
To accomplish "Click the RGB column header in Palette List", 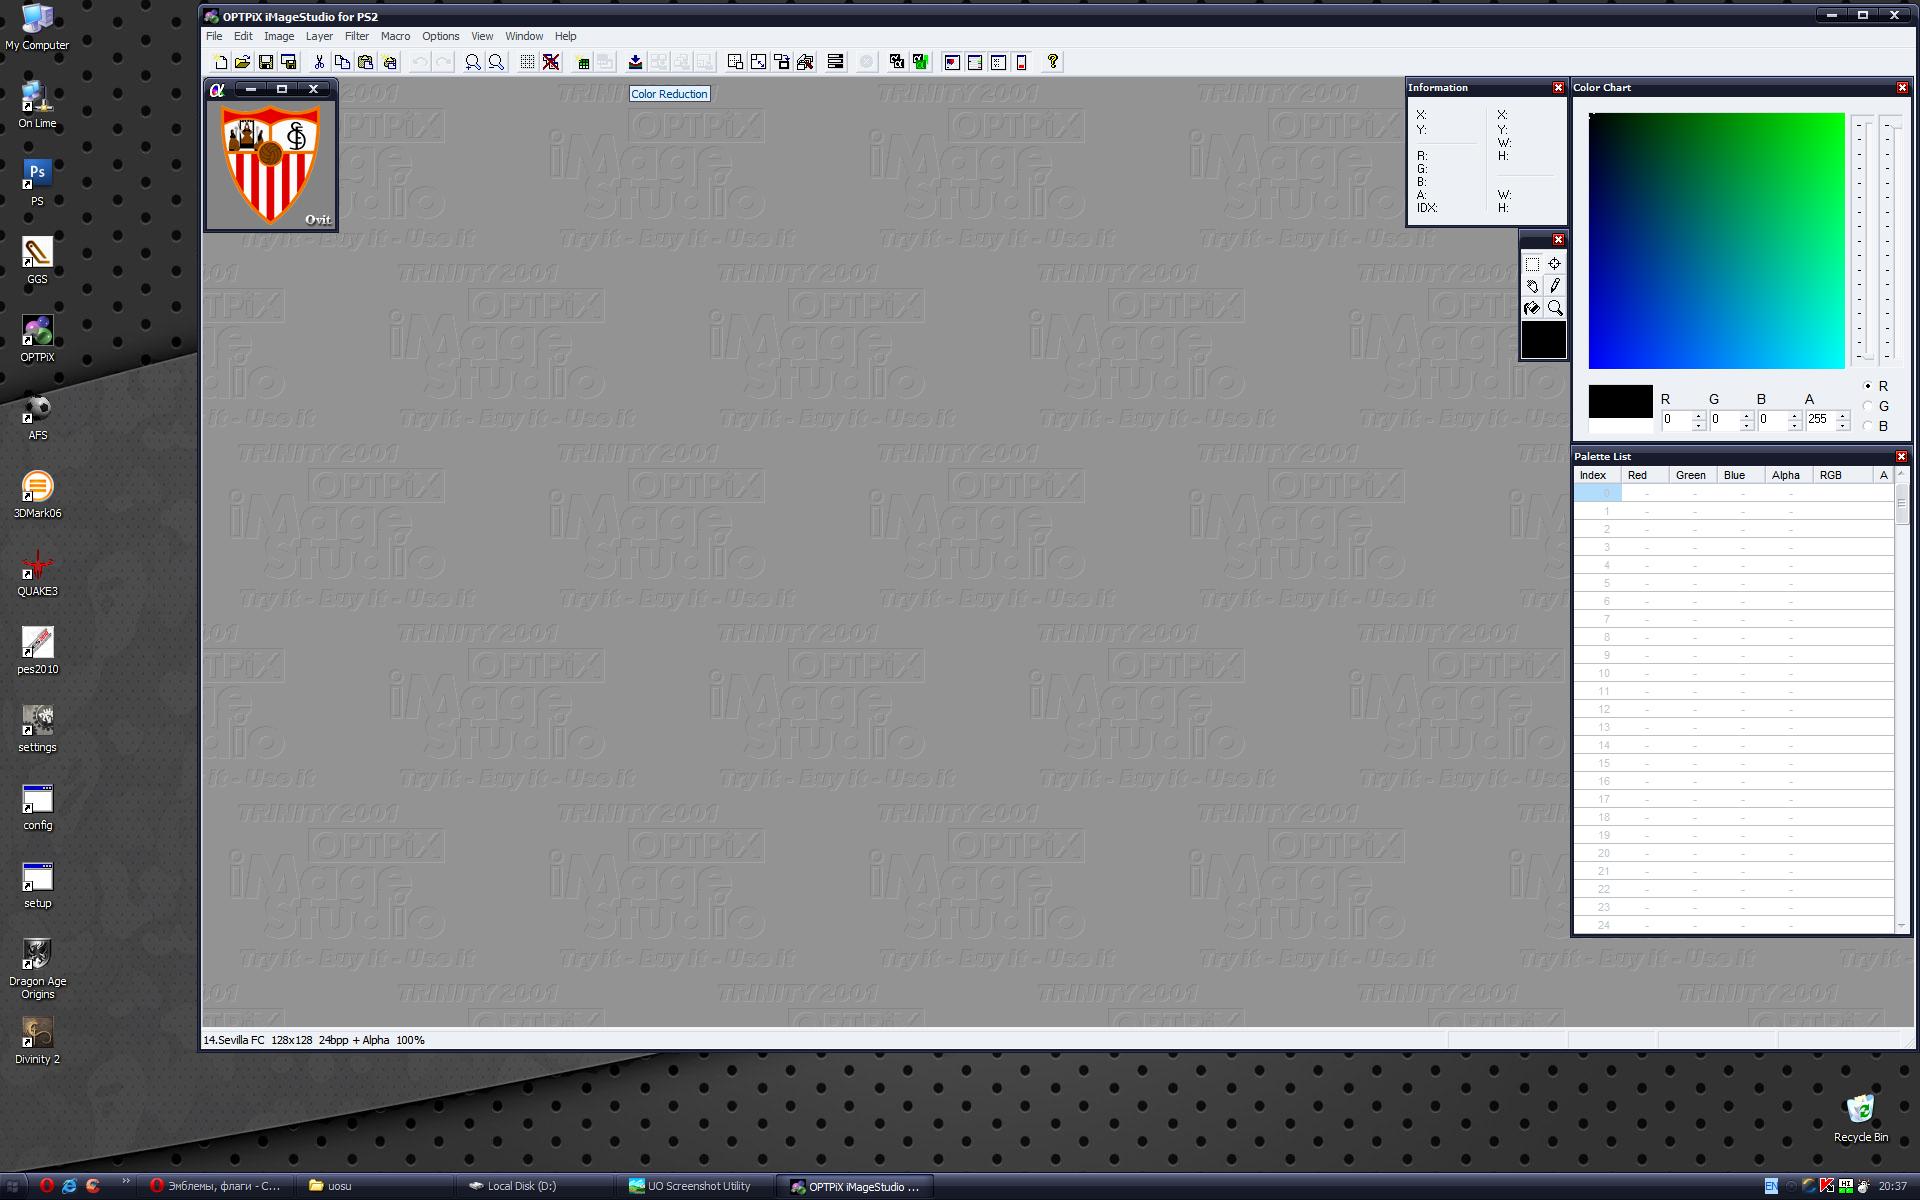I will (x=1843, y=475).
